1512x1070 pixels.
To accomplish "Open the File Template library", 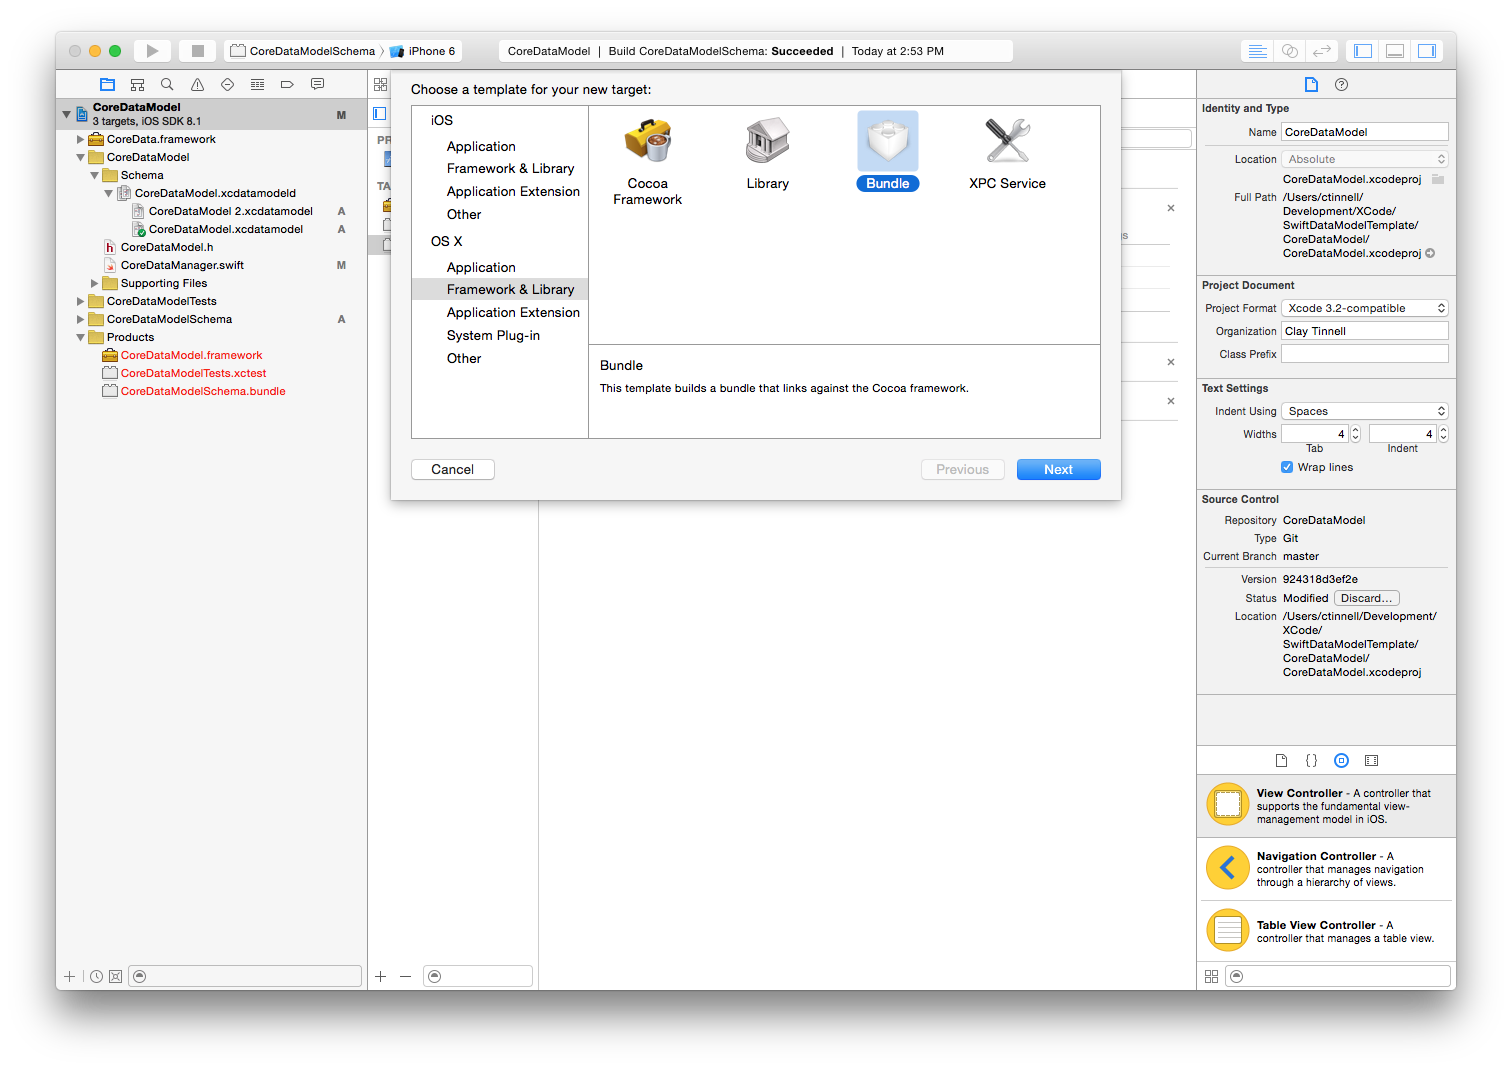I will click(x=1281, y=761).
